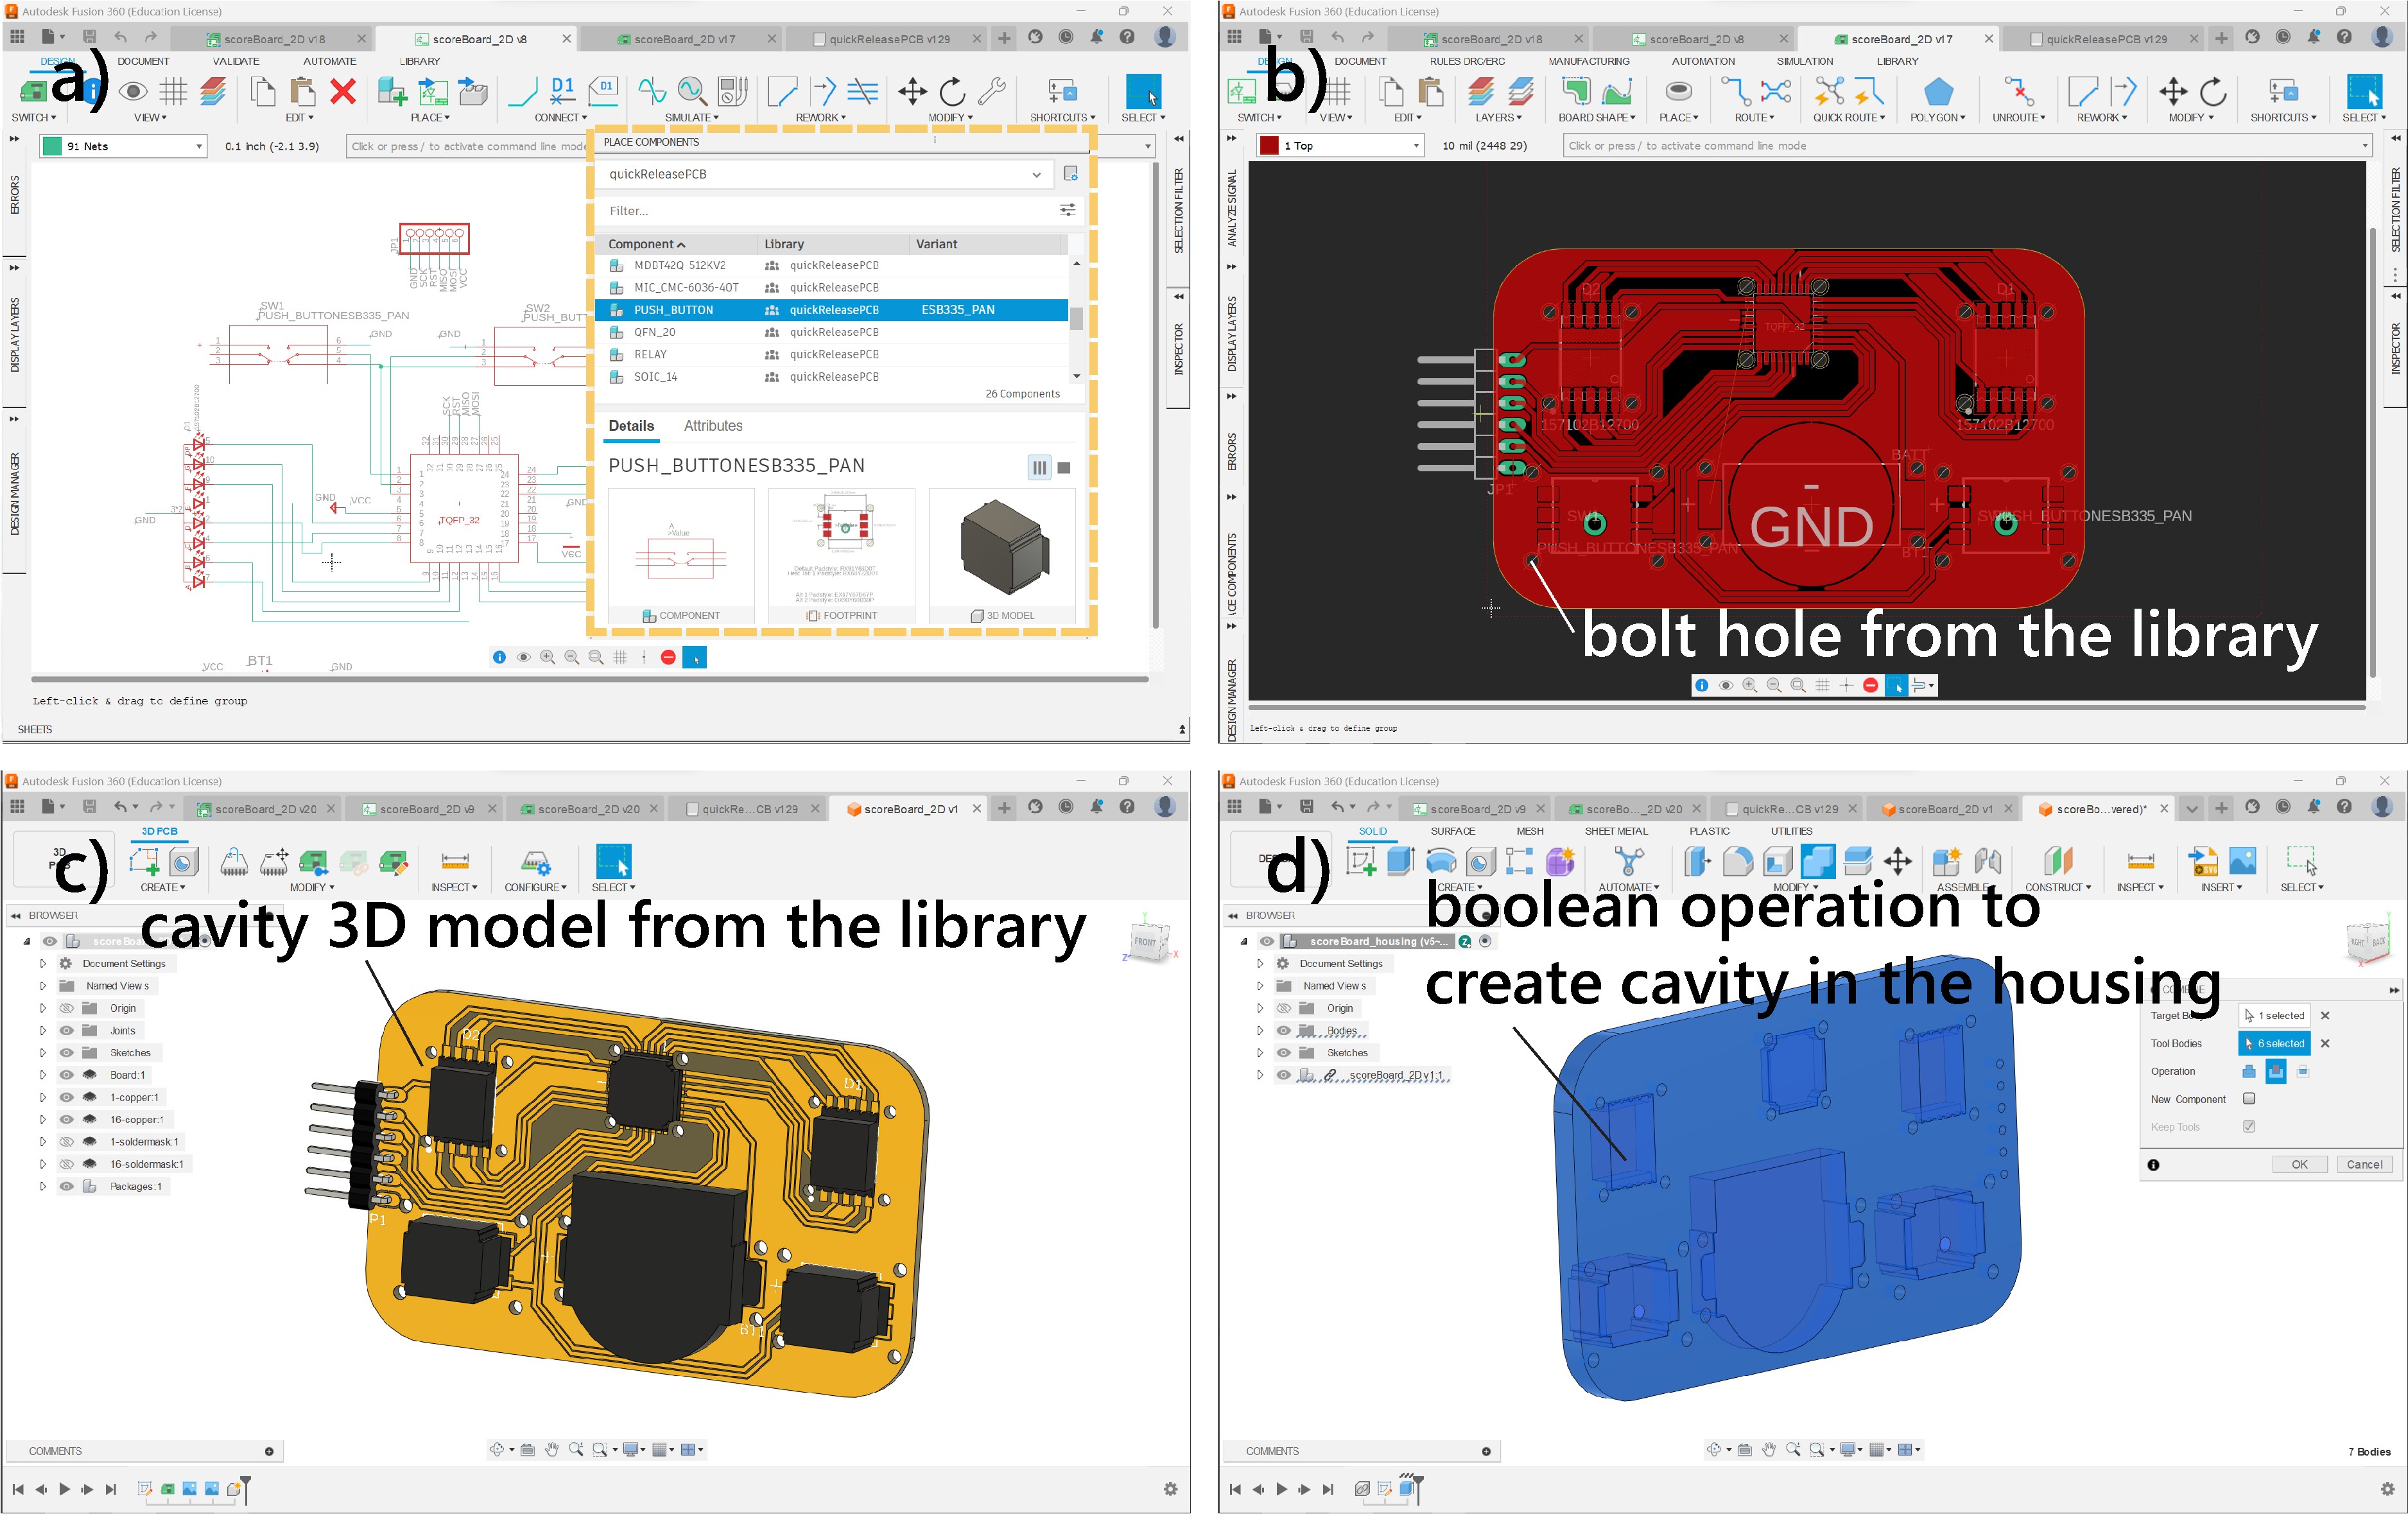This screenshot has height=1514, width=2408.
Task: Switch to the VALIDATE tab in window a
Action: 236,61
